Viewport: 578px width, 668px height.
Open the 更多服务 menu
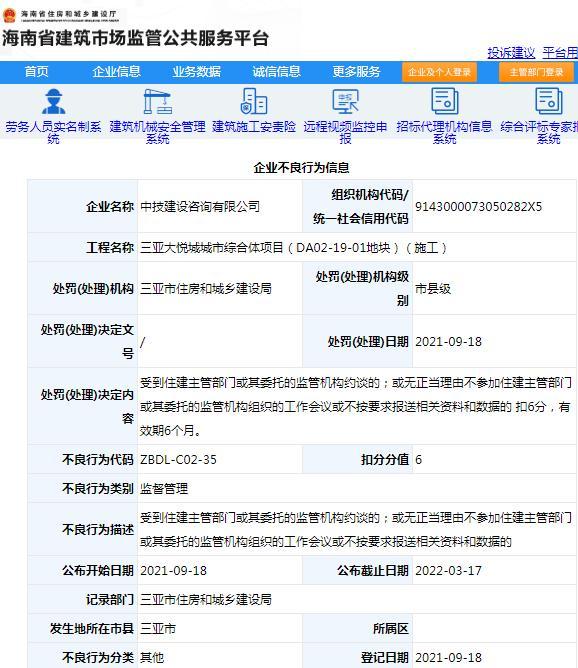tap(357, 72)
